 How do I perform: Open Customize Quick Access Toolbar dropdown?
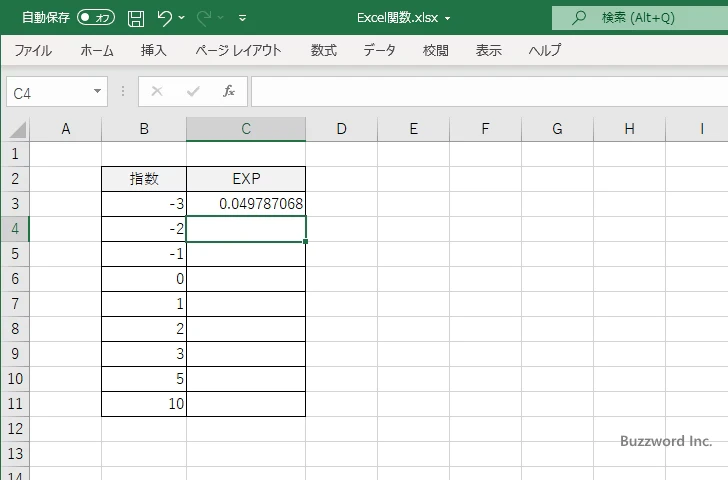point(243,18)
